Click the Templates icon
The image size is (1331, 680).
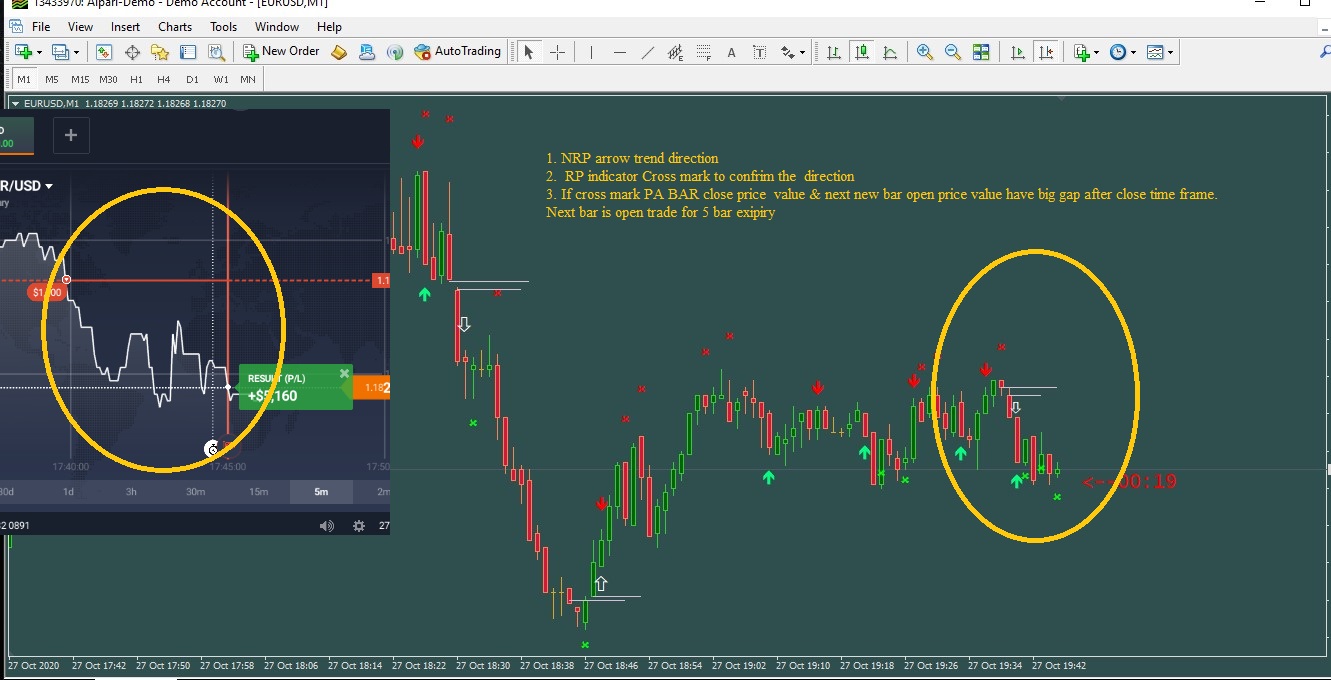1156,52
